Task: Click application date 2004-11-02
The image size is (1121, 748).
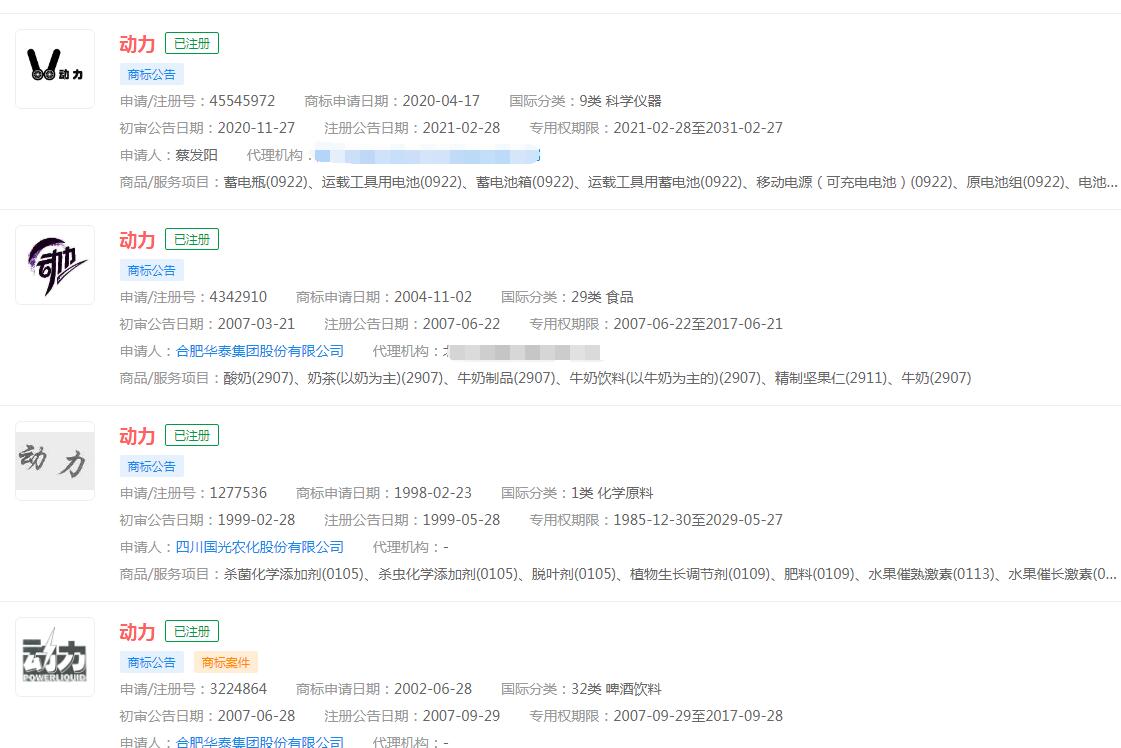Action: pos(433,297)
